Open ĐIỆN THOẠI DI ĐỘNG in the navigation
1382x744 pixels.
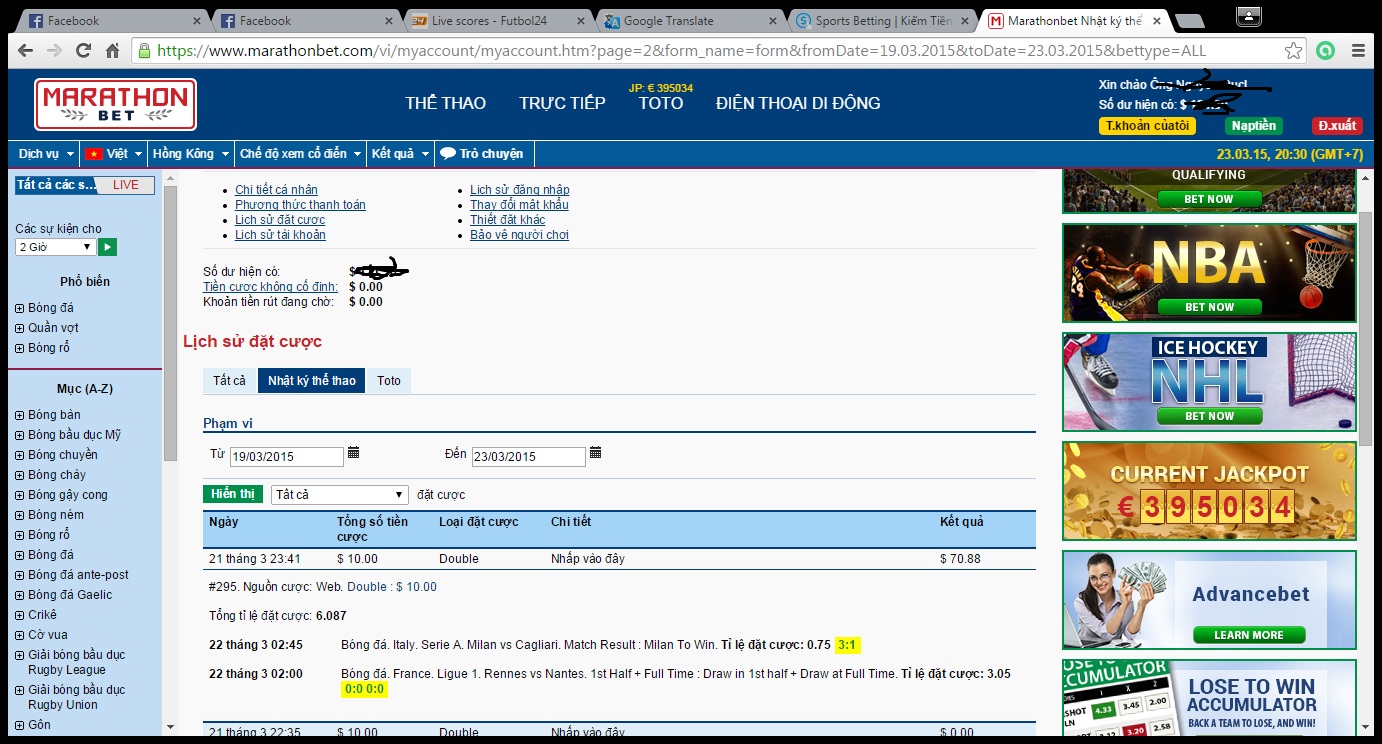798,103
